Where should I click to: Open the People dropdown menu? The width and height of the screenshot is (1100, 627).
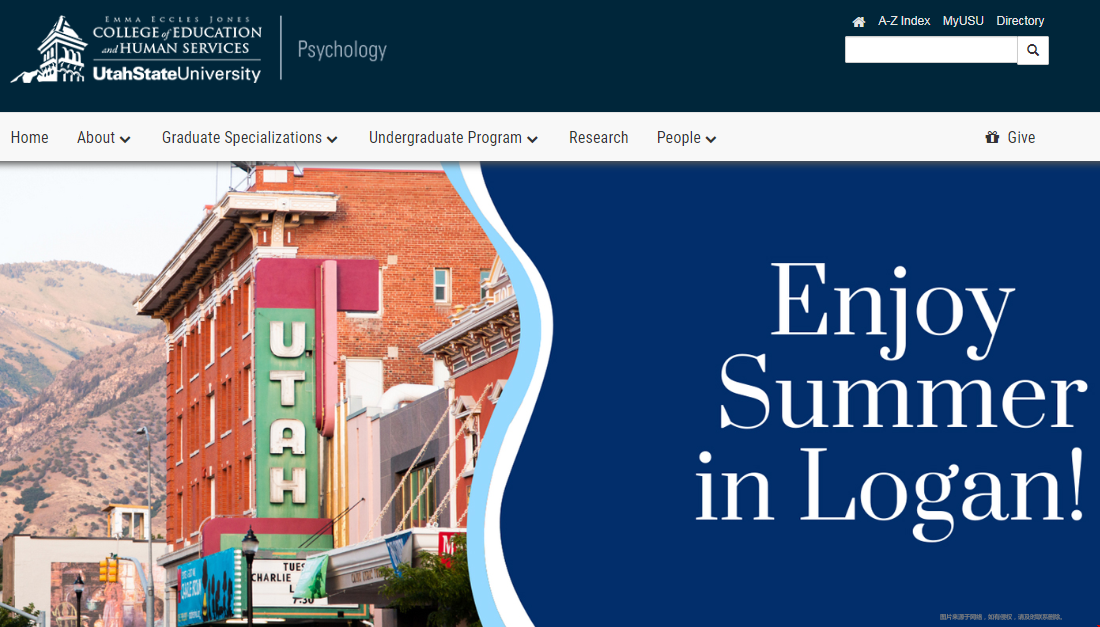(x=686, y=138)
